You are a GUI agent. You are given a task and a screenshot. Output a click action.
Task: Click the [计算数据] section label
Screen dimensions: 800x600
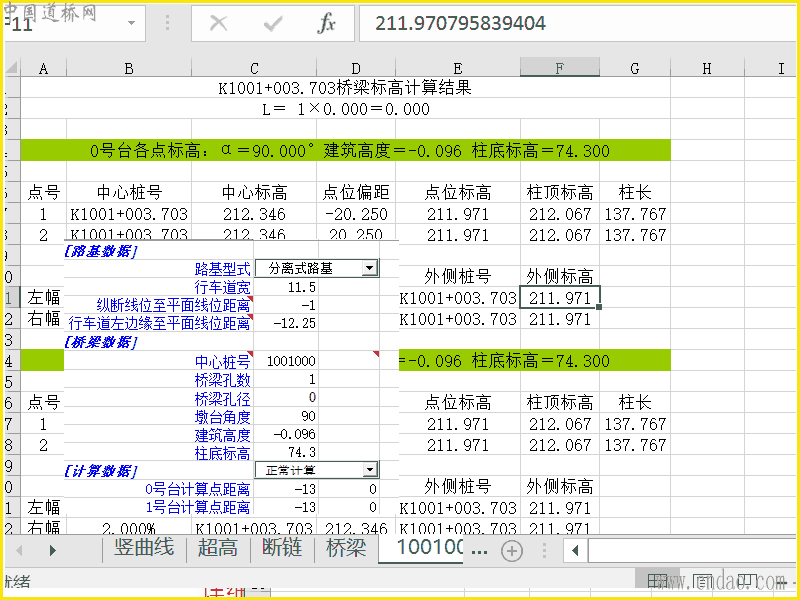point(101,470)
